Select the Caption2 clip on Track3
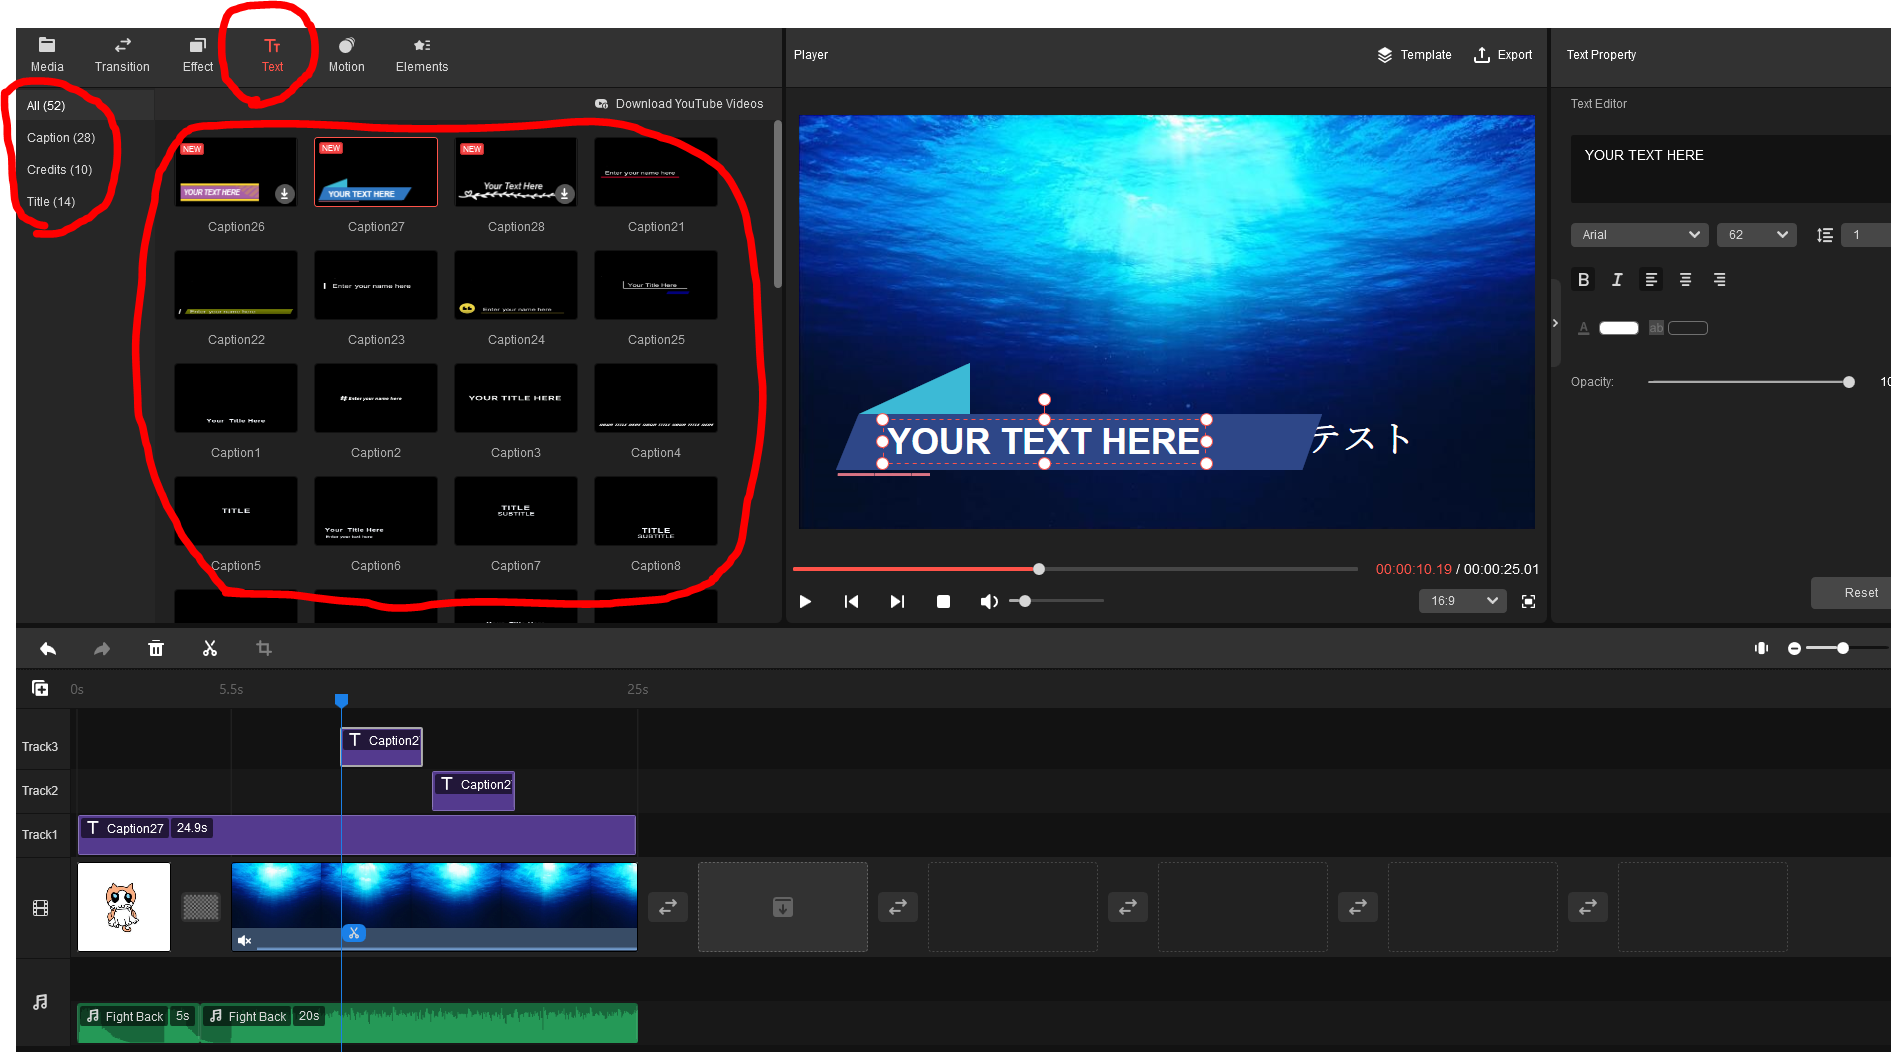The image size is (1891, 1052). (x=382, y=746)
